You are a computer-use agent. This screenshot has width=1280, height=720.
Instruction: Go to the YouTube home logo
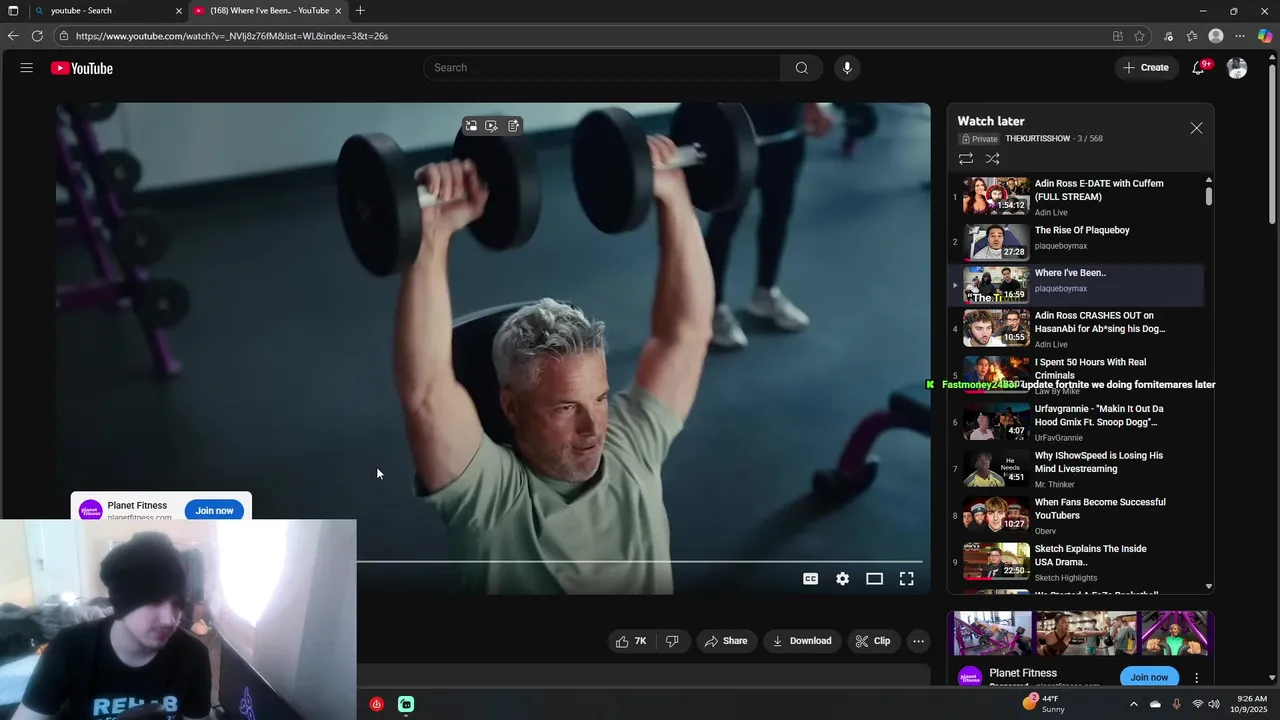point(82,68)
